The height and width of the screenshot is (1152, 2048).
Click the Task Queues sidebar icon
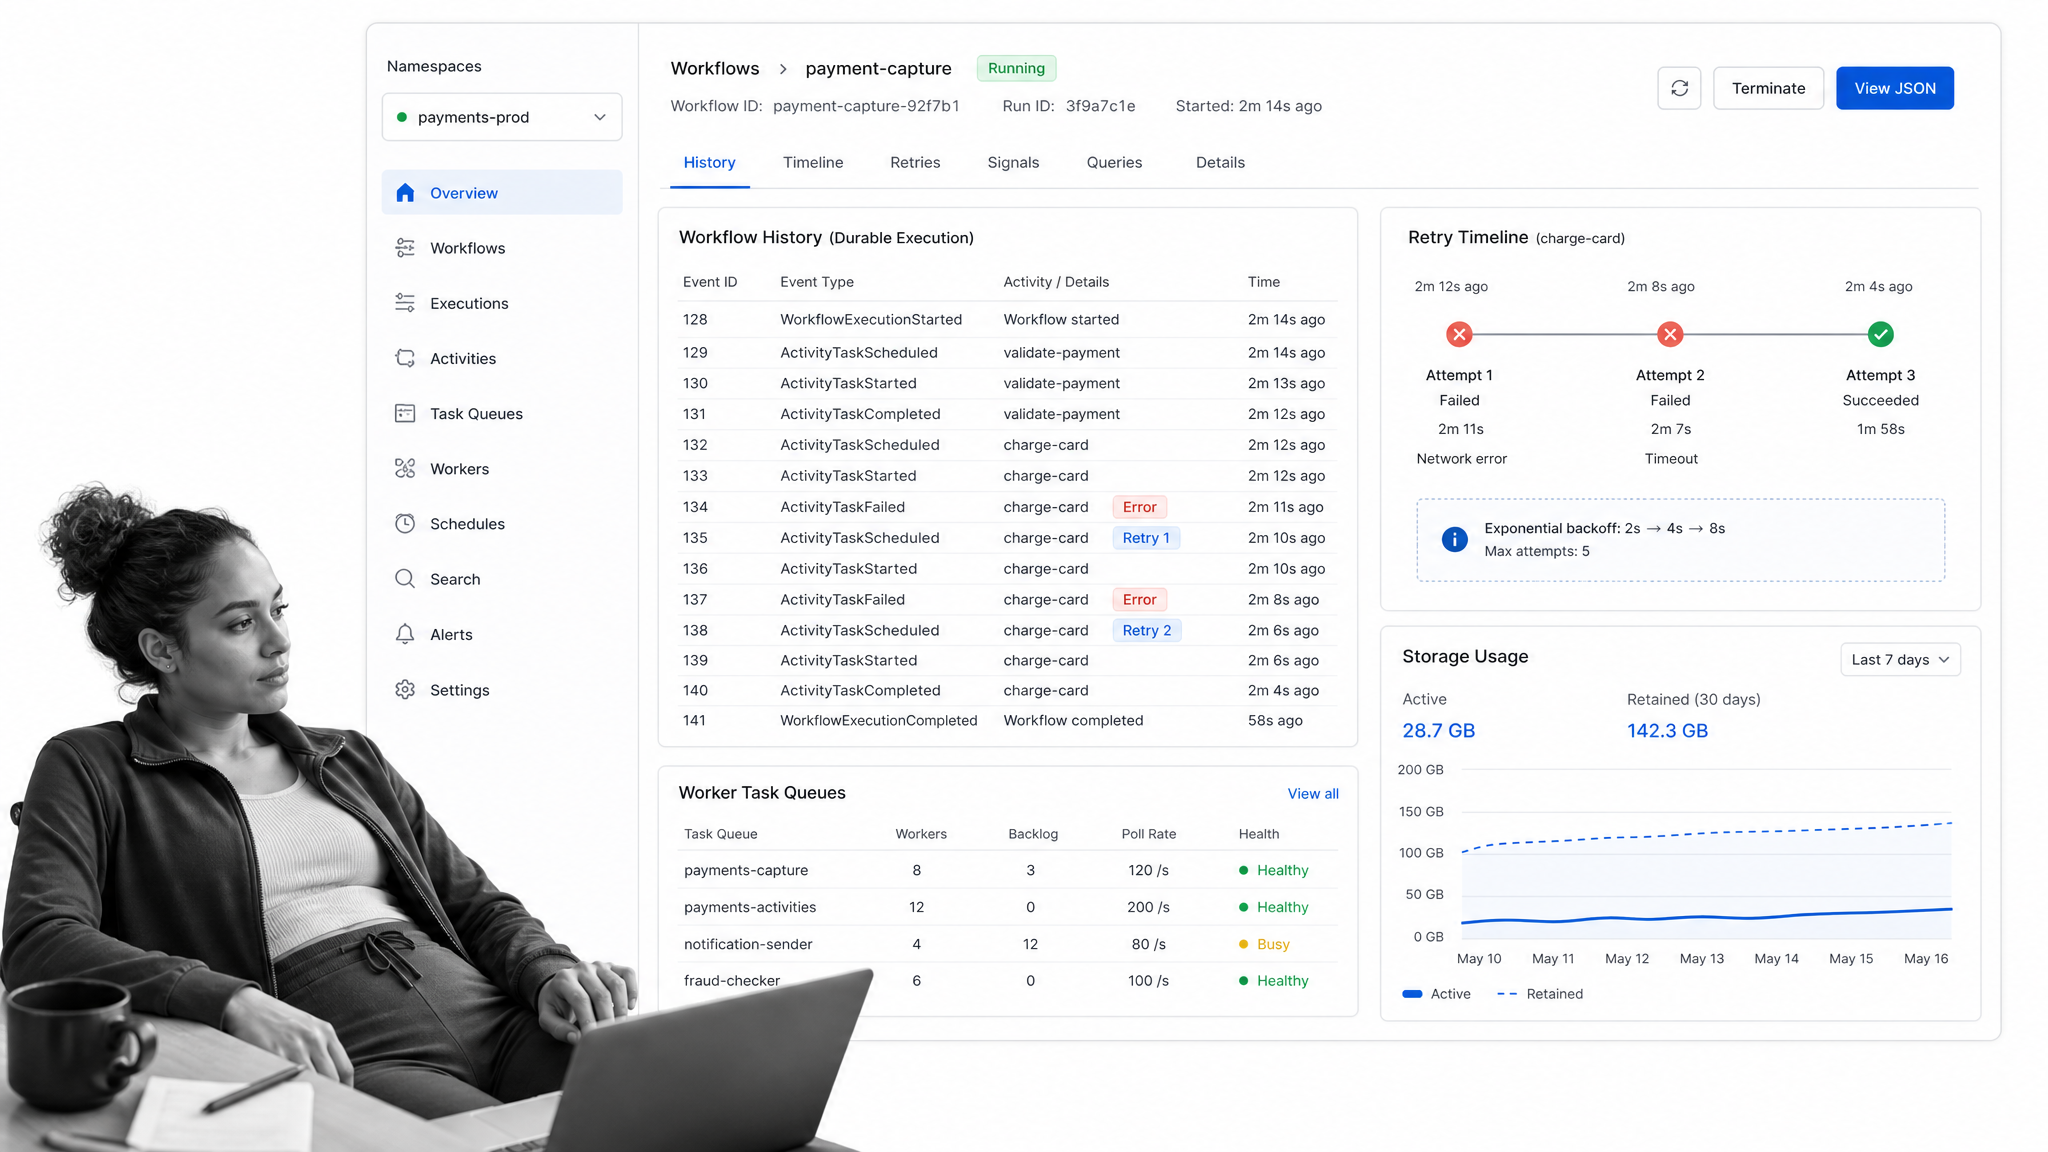tap(405, 413)
